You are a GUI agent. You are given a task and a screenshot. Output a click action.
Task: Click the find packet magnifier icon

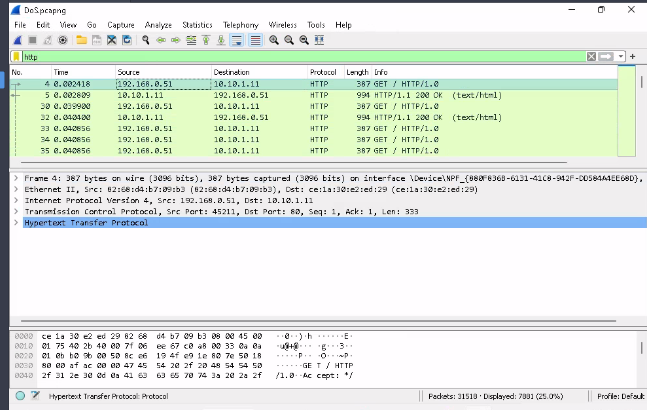(146, 40)
